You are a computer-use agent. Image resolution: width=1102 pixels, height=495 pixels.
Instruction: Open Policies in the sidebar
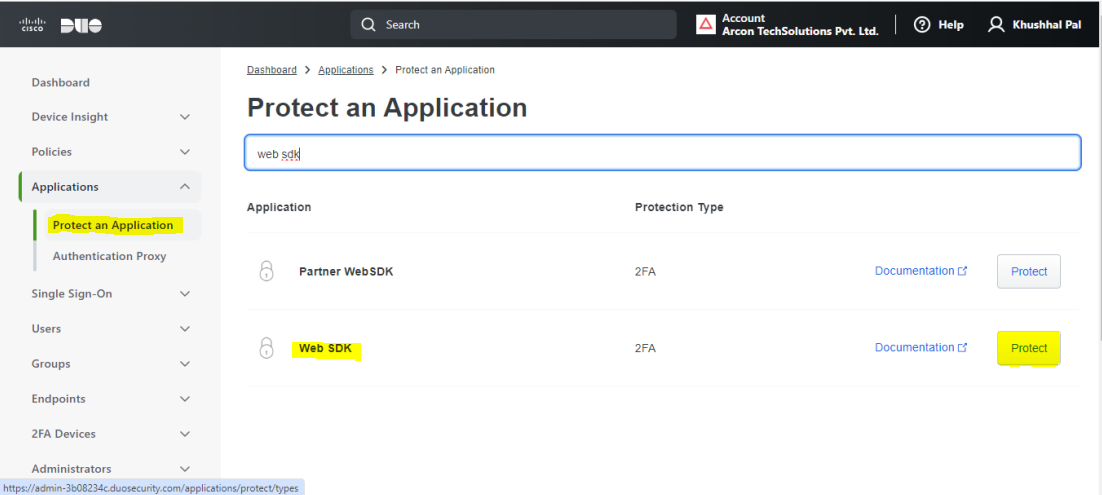pyautogui.click(x=51, y=152)
